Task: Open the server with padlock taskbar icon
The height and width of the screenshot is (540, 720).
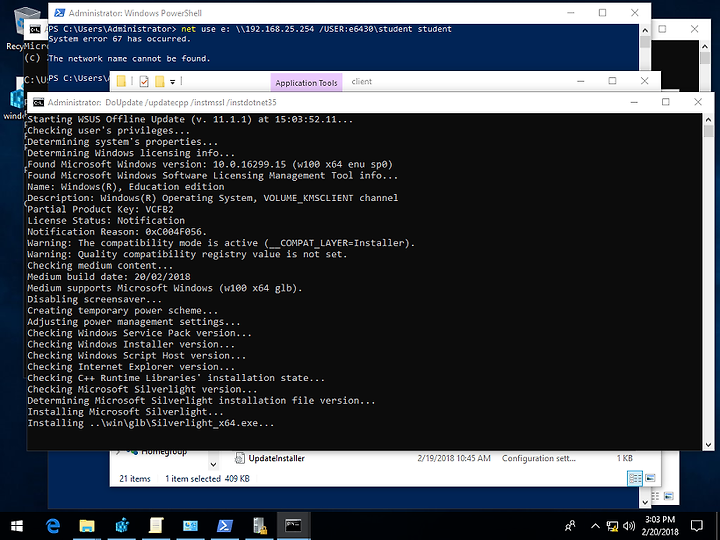Action: point(259,526)
